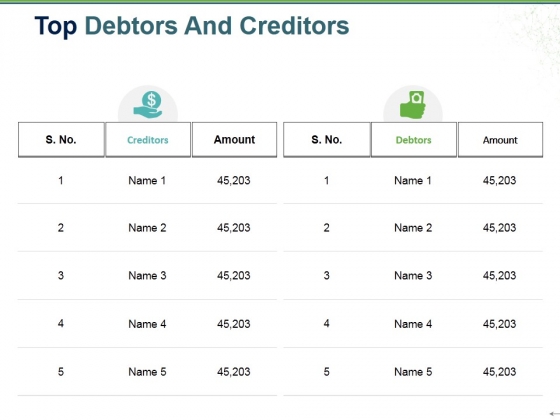Click the debtors green hand-holding-cash icon
Screen dimensions: 560x420
click(x=412, y=105)
